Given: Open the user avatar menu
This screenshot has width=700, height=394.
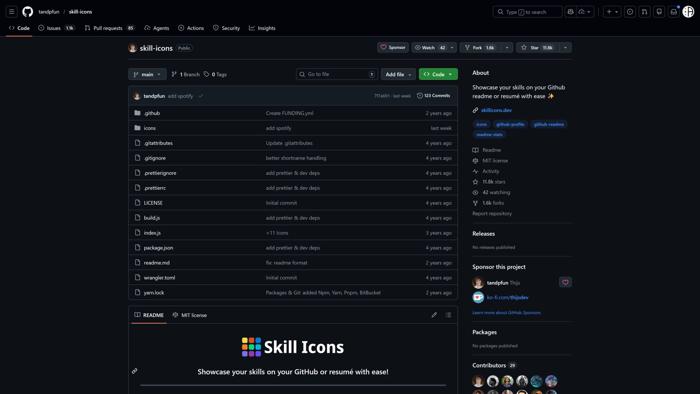Looking at the screenshot, I should 688,12.
